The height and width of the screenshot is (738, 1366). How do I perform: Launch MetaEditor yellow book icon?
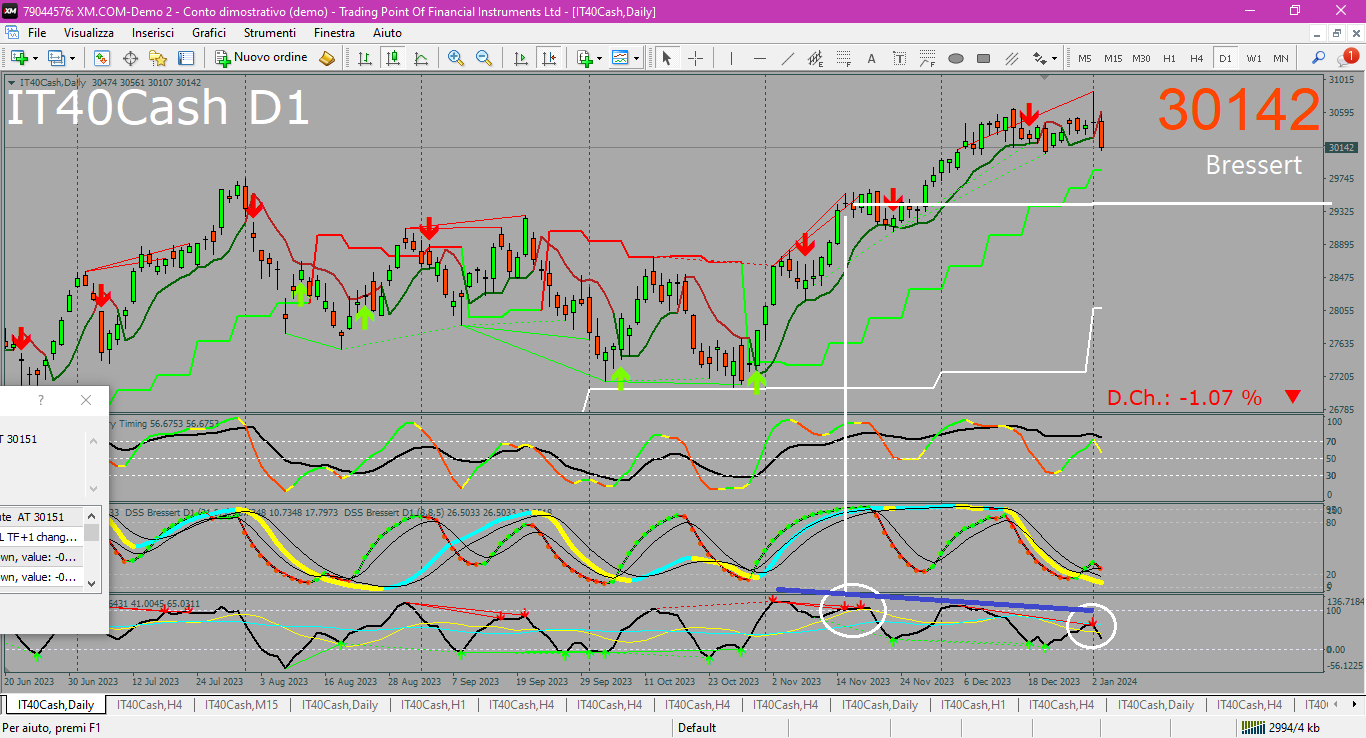(327, 58)
